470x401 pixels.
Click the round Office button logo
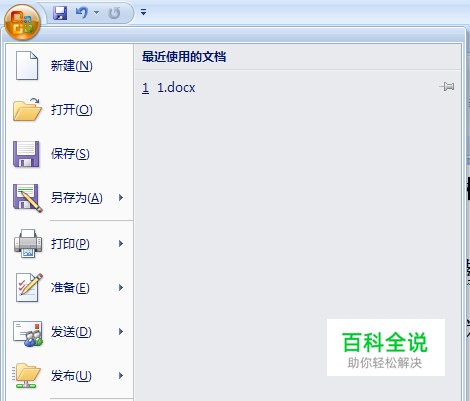click(x=22, y=22)
